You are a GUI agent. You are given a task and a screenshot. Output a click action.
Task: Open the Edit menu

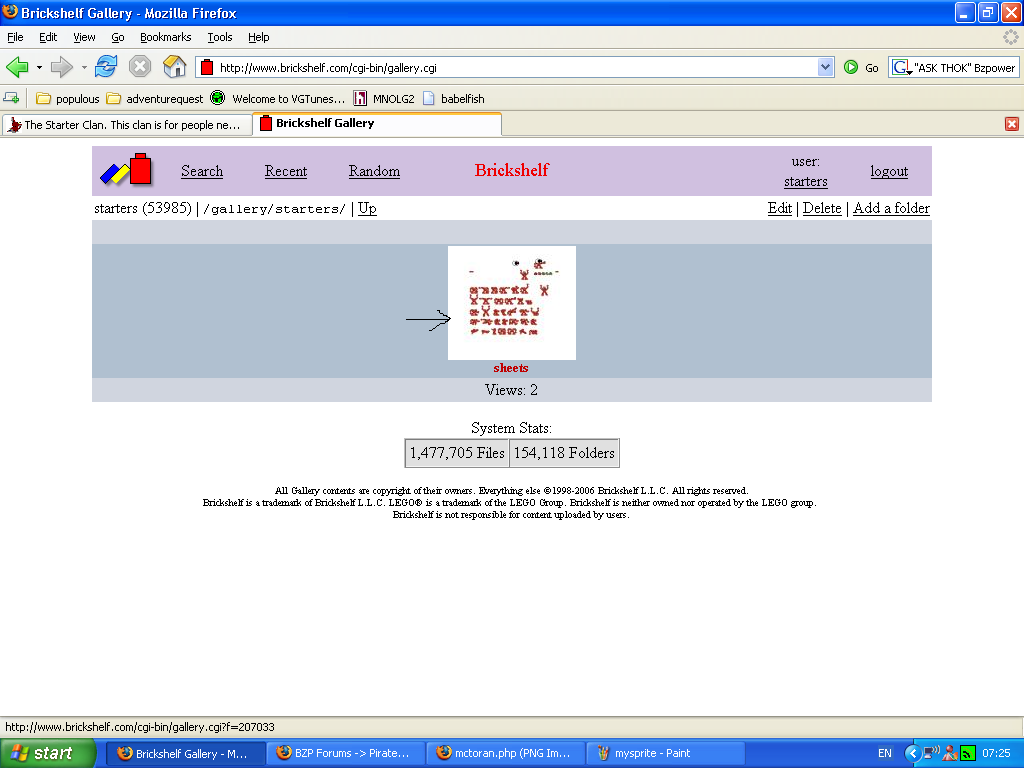(48, 37)
